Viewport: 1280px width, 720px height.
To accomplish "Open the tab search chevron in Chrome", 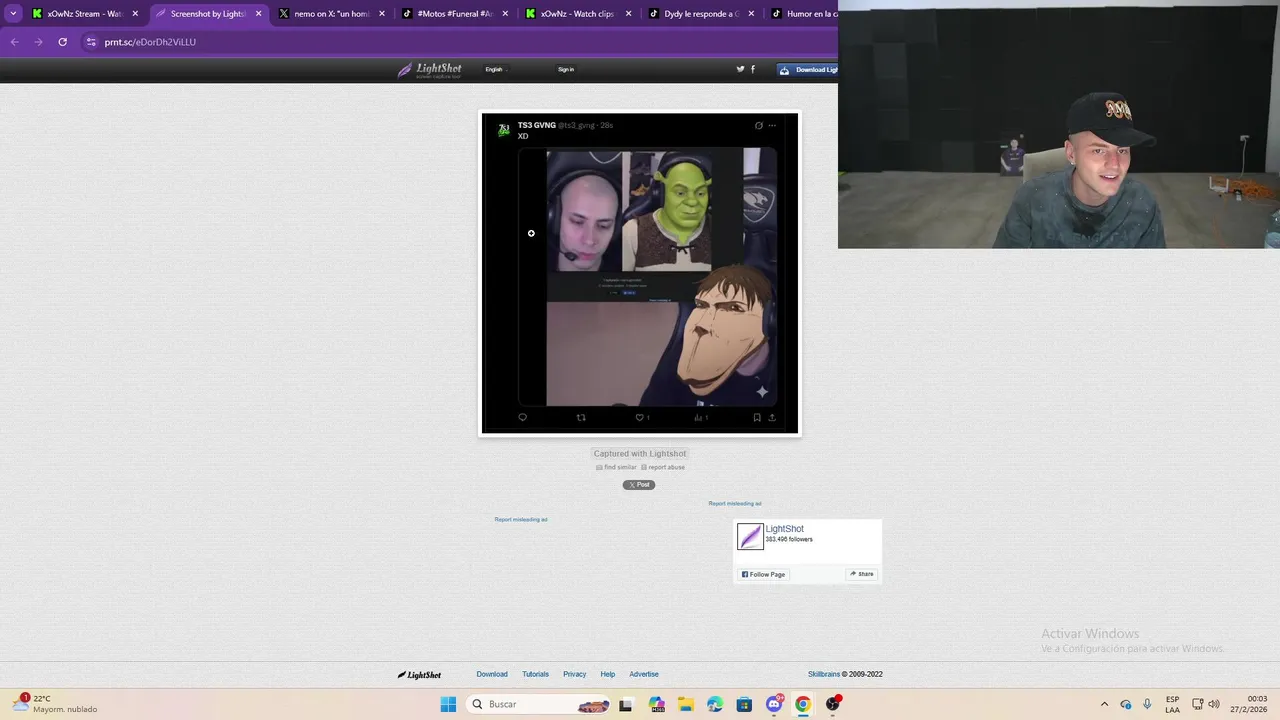I will pos(13,14).
